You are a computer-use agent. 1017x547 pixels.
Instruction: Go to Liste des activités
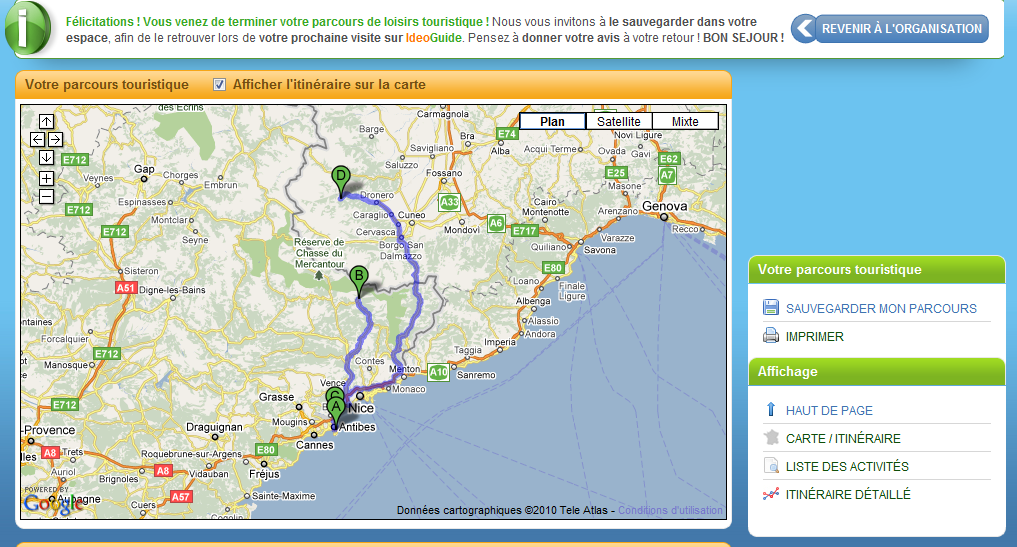(x=847, y=466)
